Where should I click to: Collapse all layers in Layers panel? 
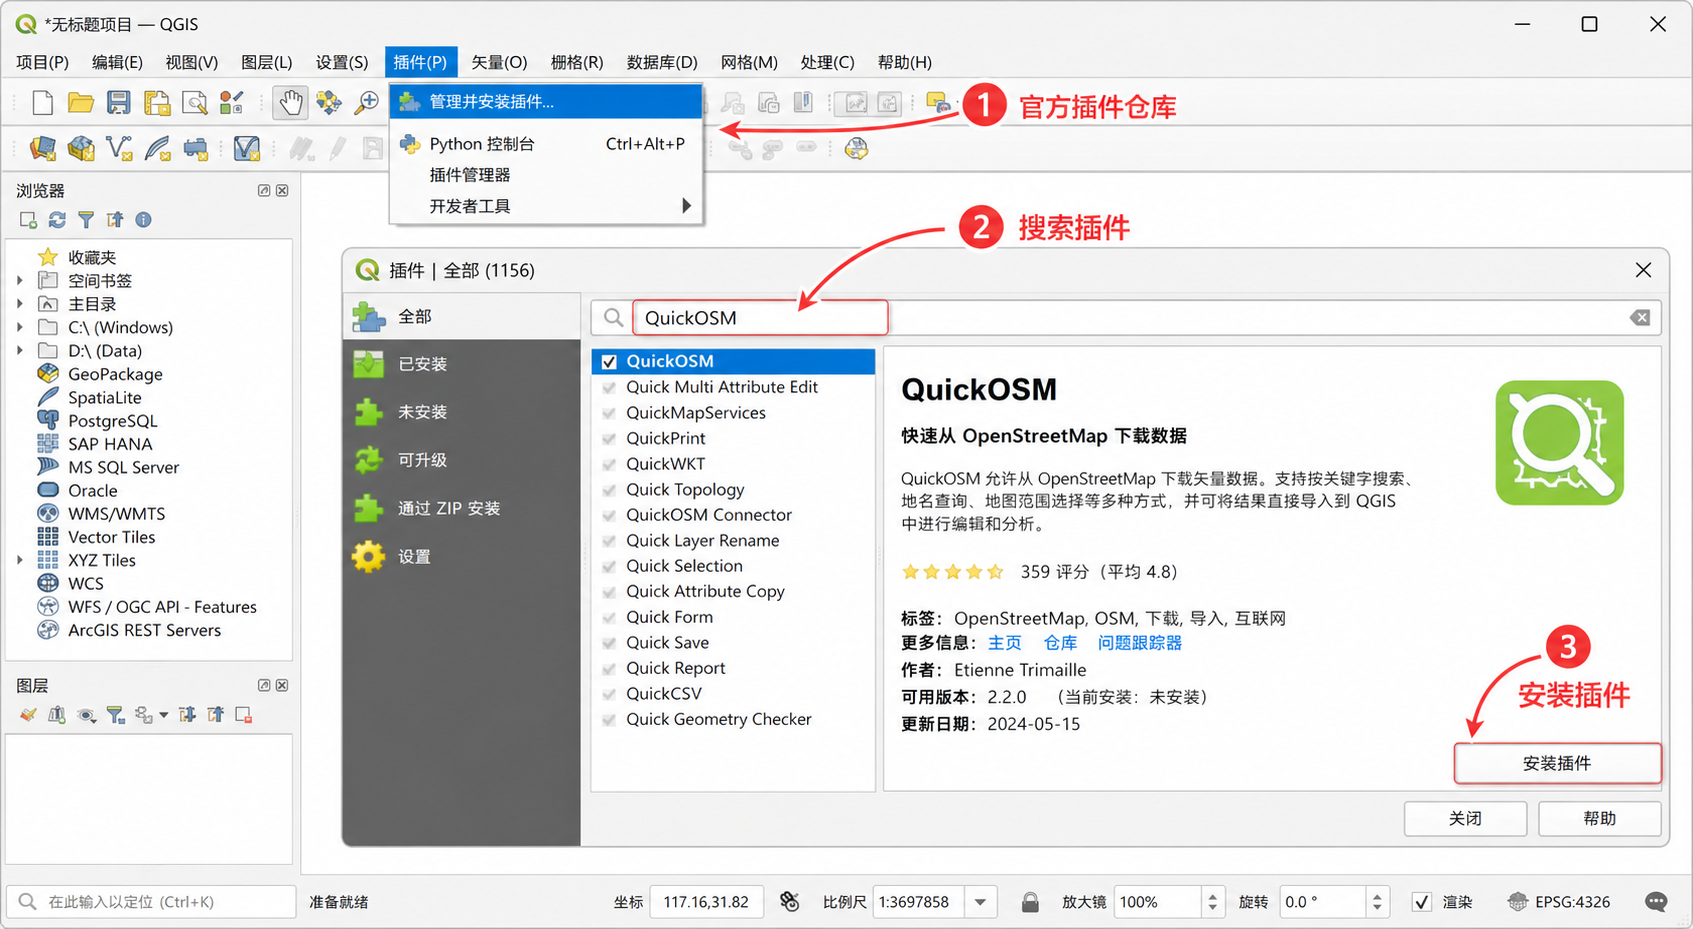[216, 715]
